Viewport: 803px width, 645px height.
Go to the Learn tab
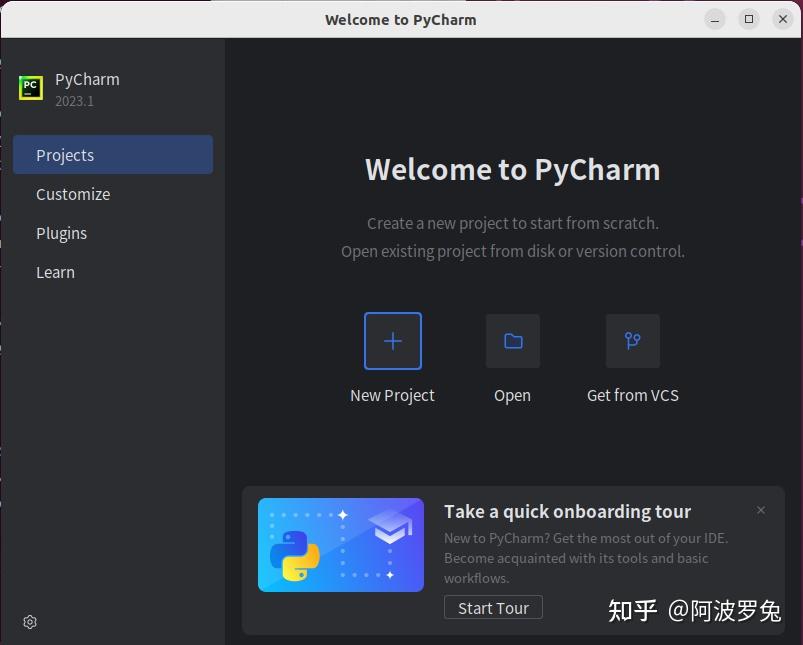(113, 272)
